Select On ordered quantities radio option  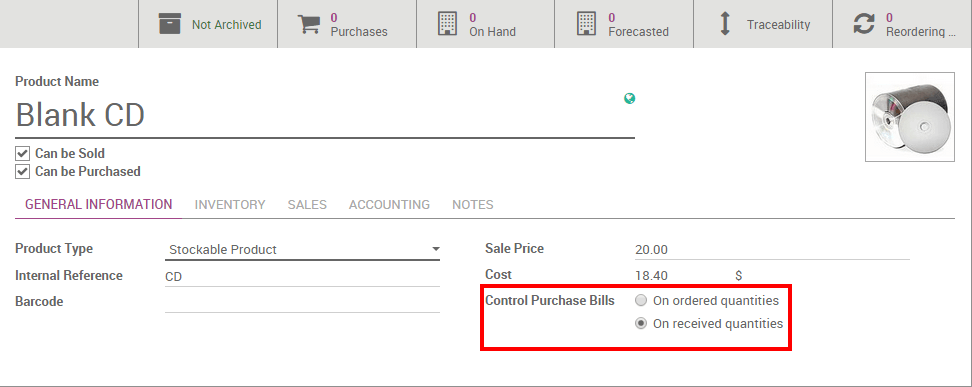(641, 301)
